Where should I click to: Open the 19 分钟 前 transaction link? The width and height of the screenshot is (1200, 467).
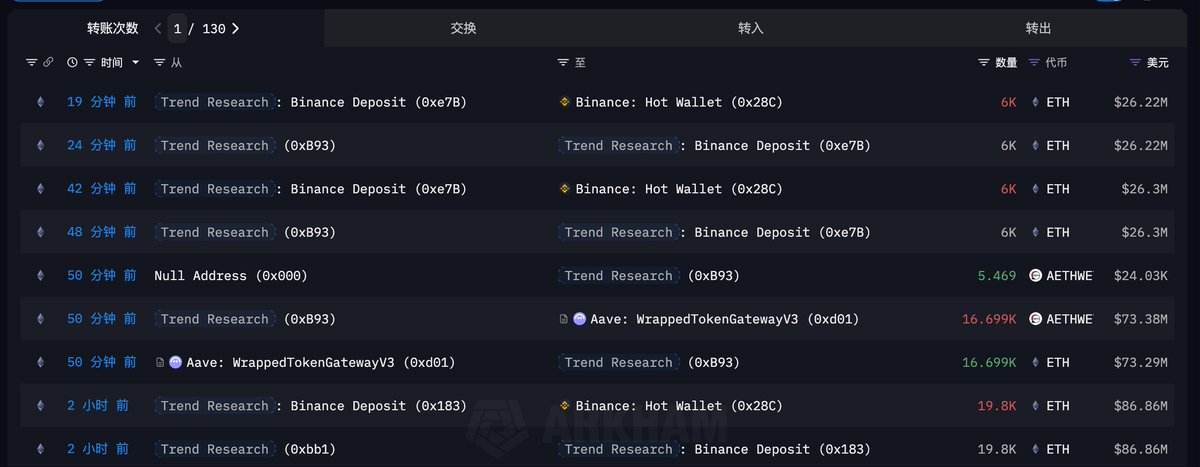101,102
